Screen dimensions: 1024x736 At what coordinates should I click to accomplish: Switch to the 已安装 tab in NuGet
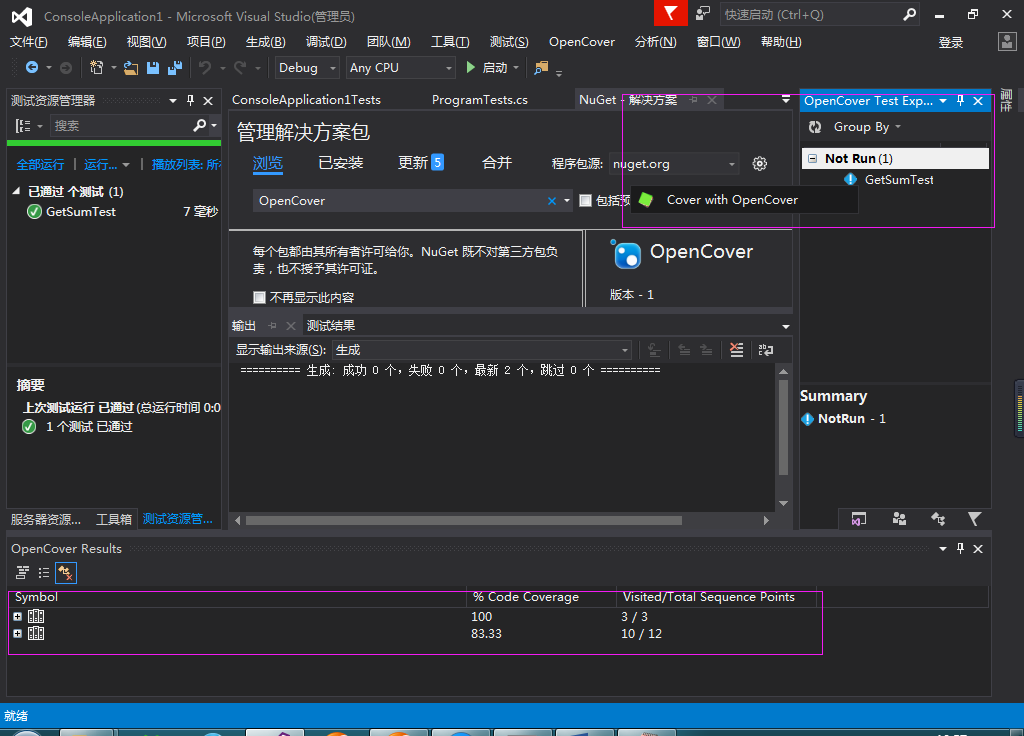[x=340, y=163]
